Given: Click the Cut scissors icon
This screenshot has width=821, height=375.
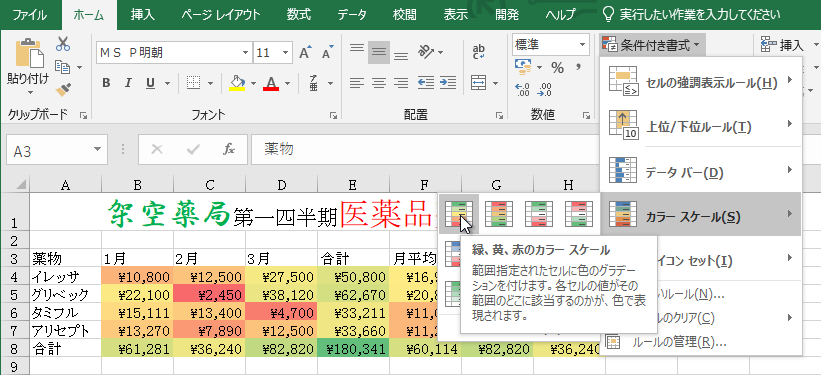Looking at the screenshot, I should [x=63, y=44].
